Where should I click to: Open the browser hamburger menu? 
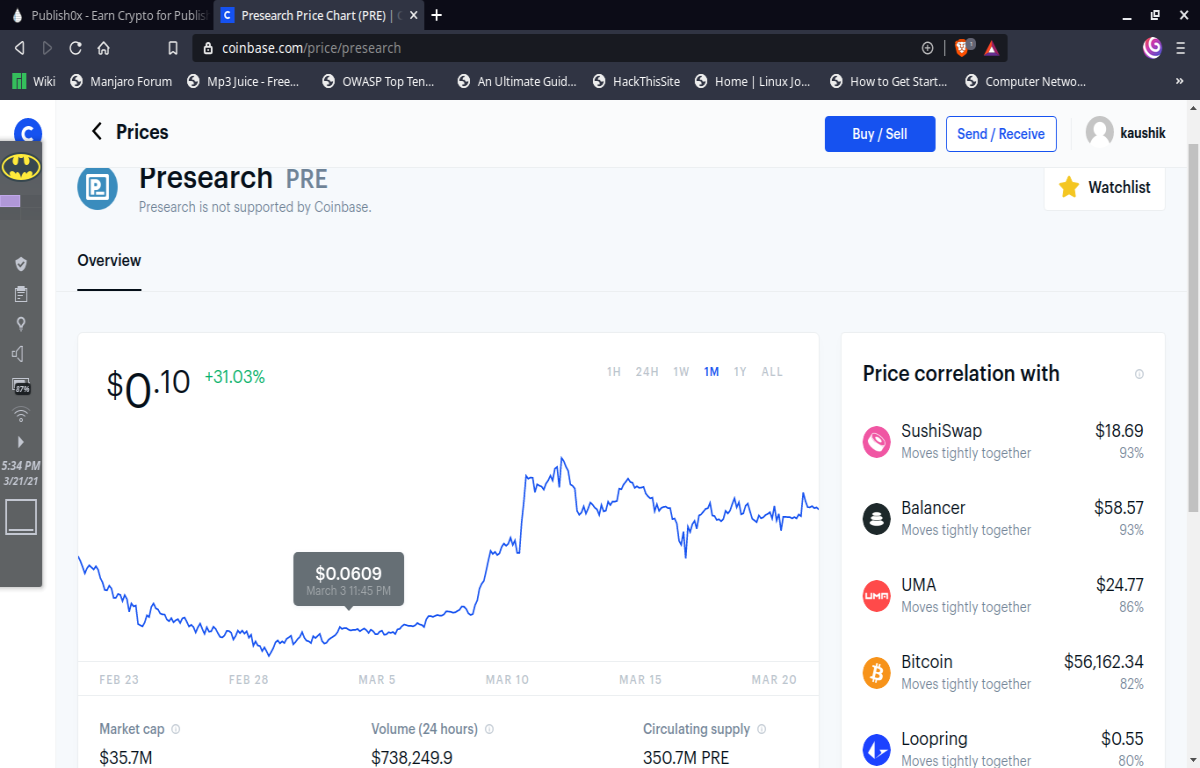click(x=1182, y=47)
